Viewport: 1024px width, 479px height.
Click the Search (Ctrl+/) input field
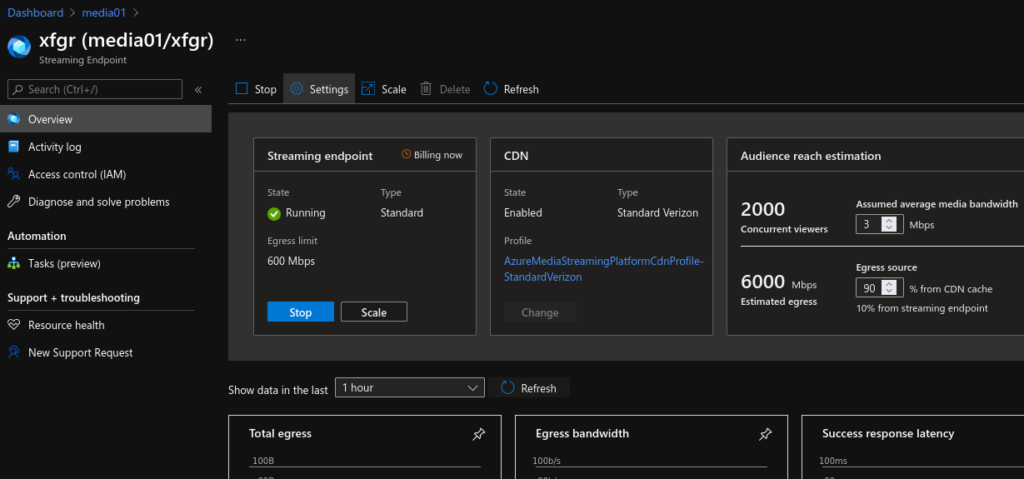(x=95, y=90)
